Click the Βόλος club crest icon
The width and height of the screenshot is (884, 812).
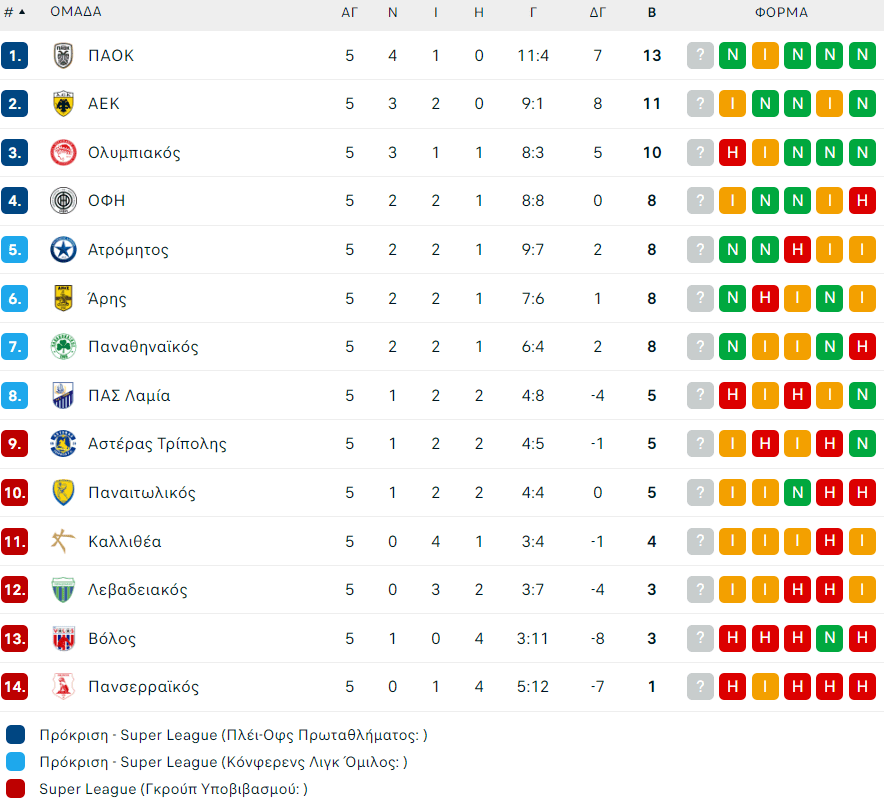(x=64, y=638)
